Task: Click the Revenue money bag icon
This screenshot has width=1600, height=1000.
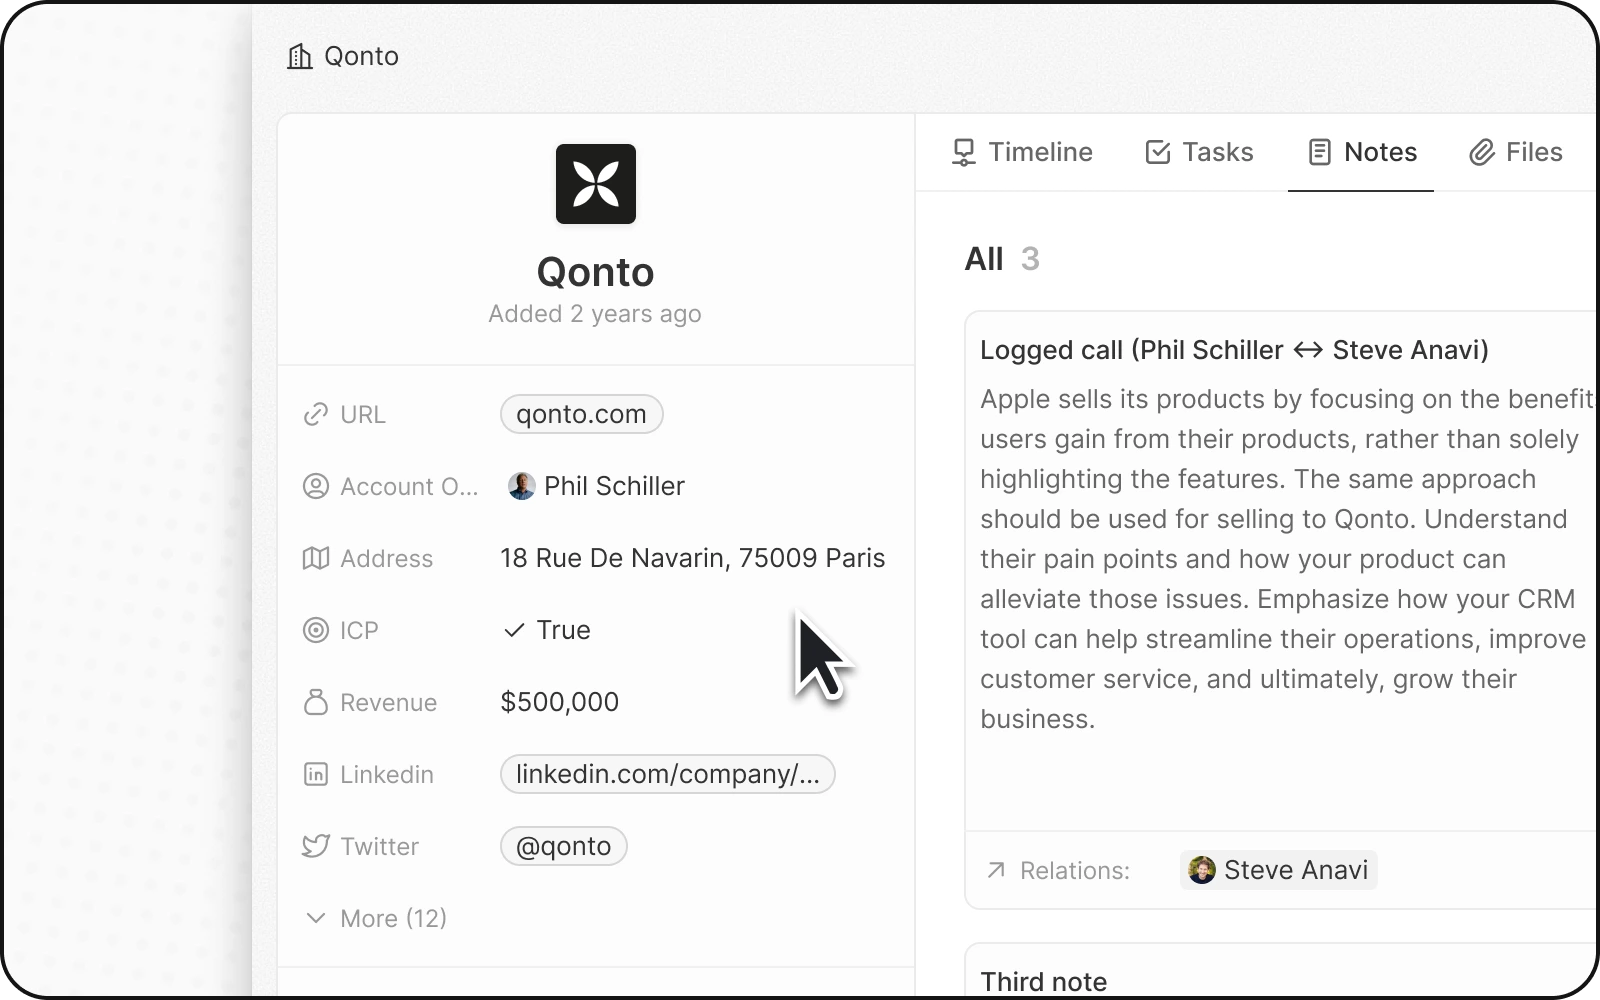Action: click(x=316, y=702)
